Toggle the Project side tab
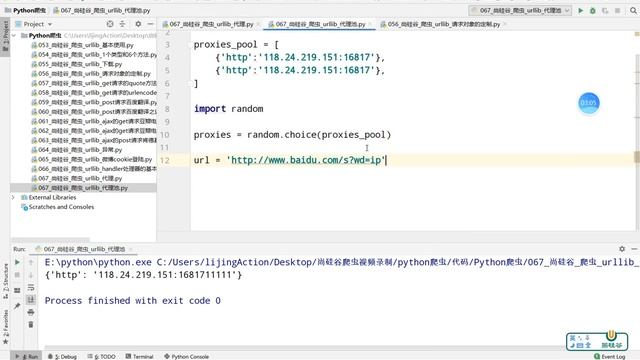The width and height of the screenshot is (640, 360). click(5, 36)
